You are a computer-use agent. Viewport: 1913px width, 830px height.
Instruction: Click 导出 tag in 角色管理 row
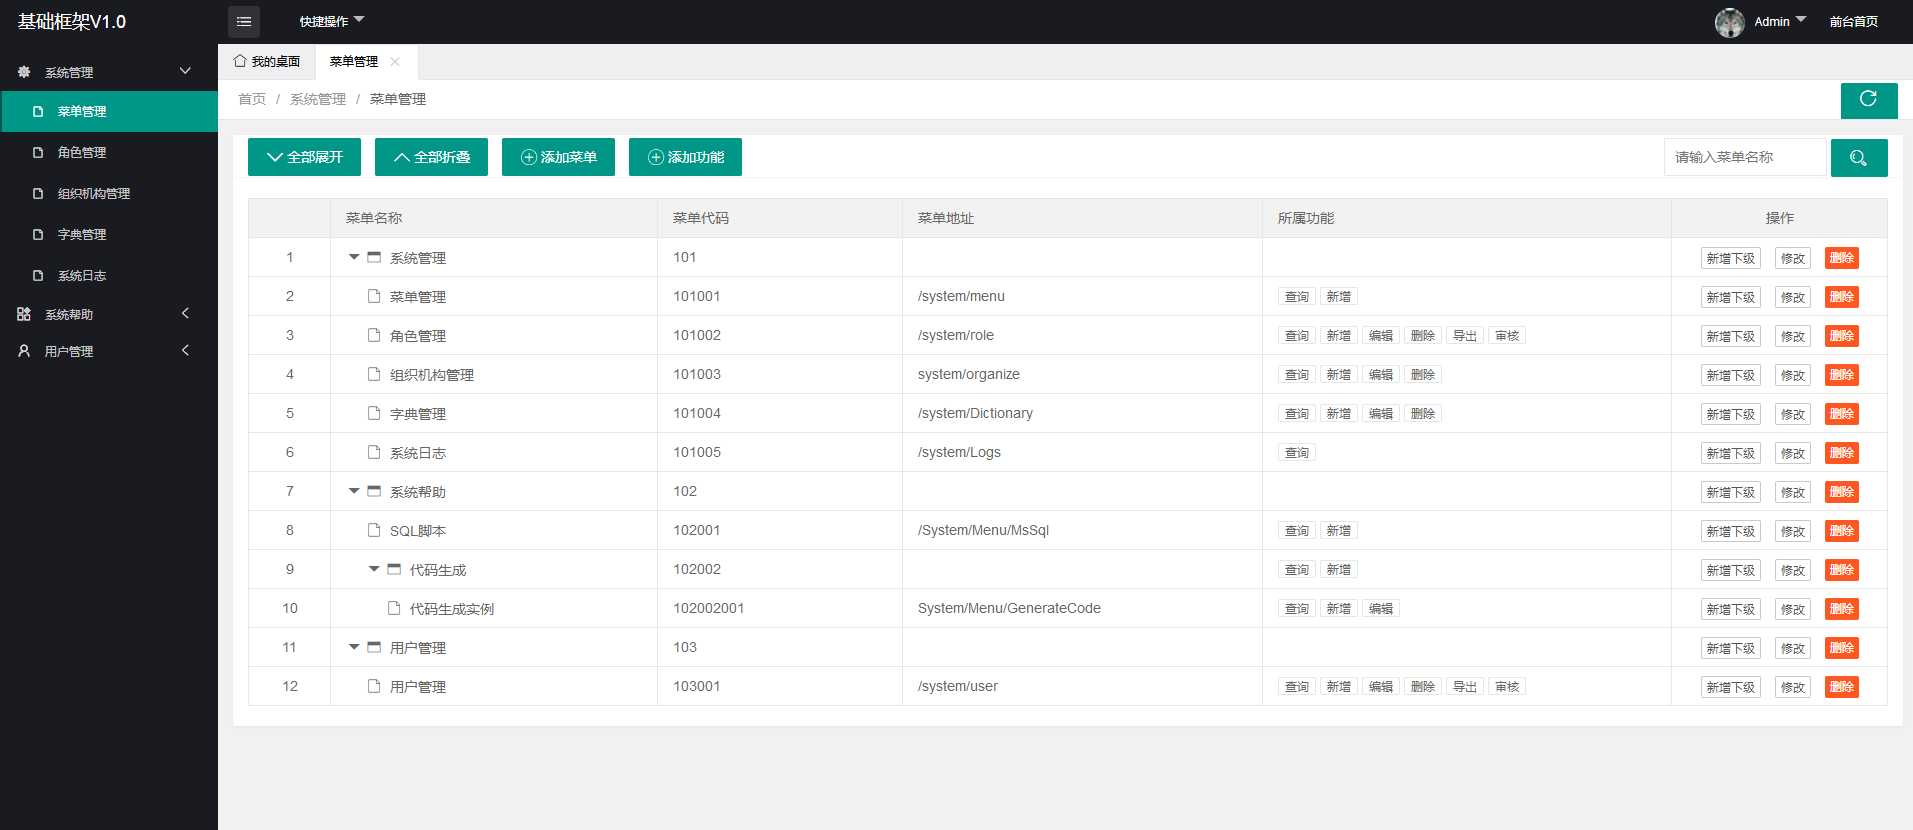coord(1465,336)
